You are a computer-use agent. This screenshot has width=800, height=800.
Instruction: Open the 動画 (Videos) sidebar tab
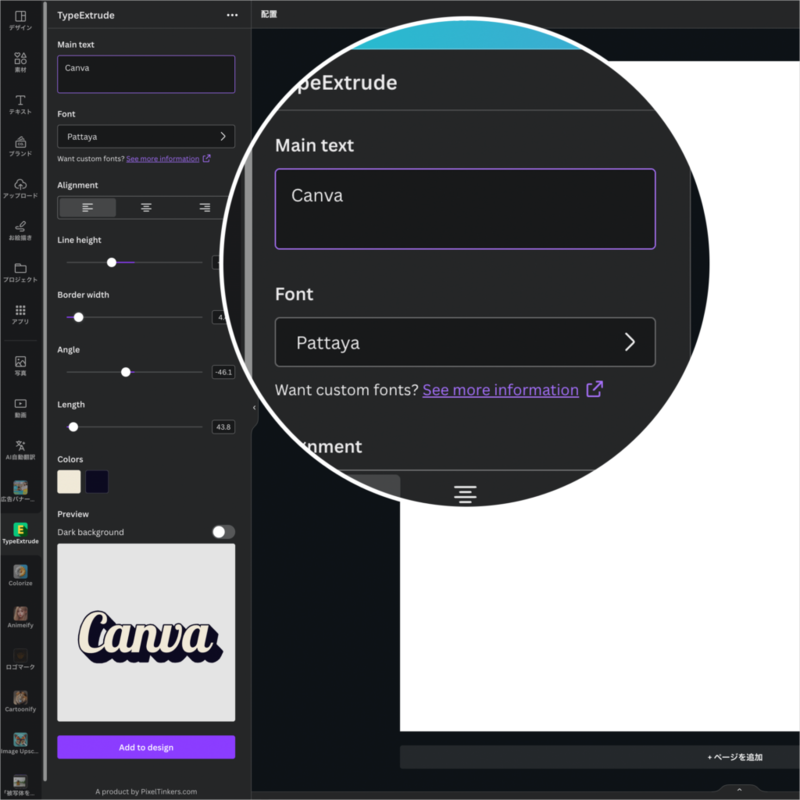[20, 408]
